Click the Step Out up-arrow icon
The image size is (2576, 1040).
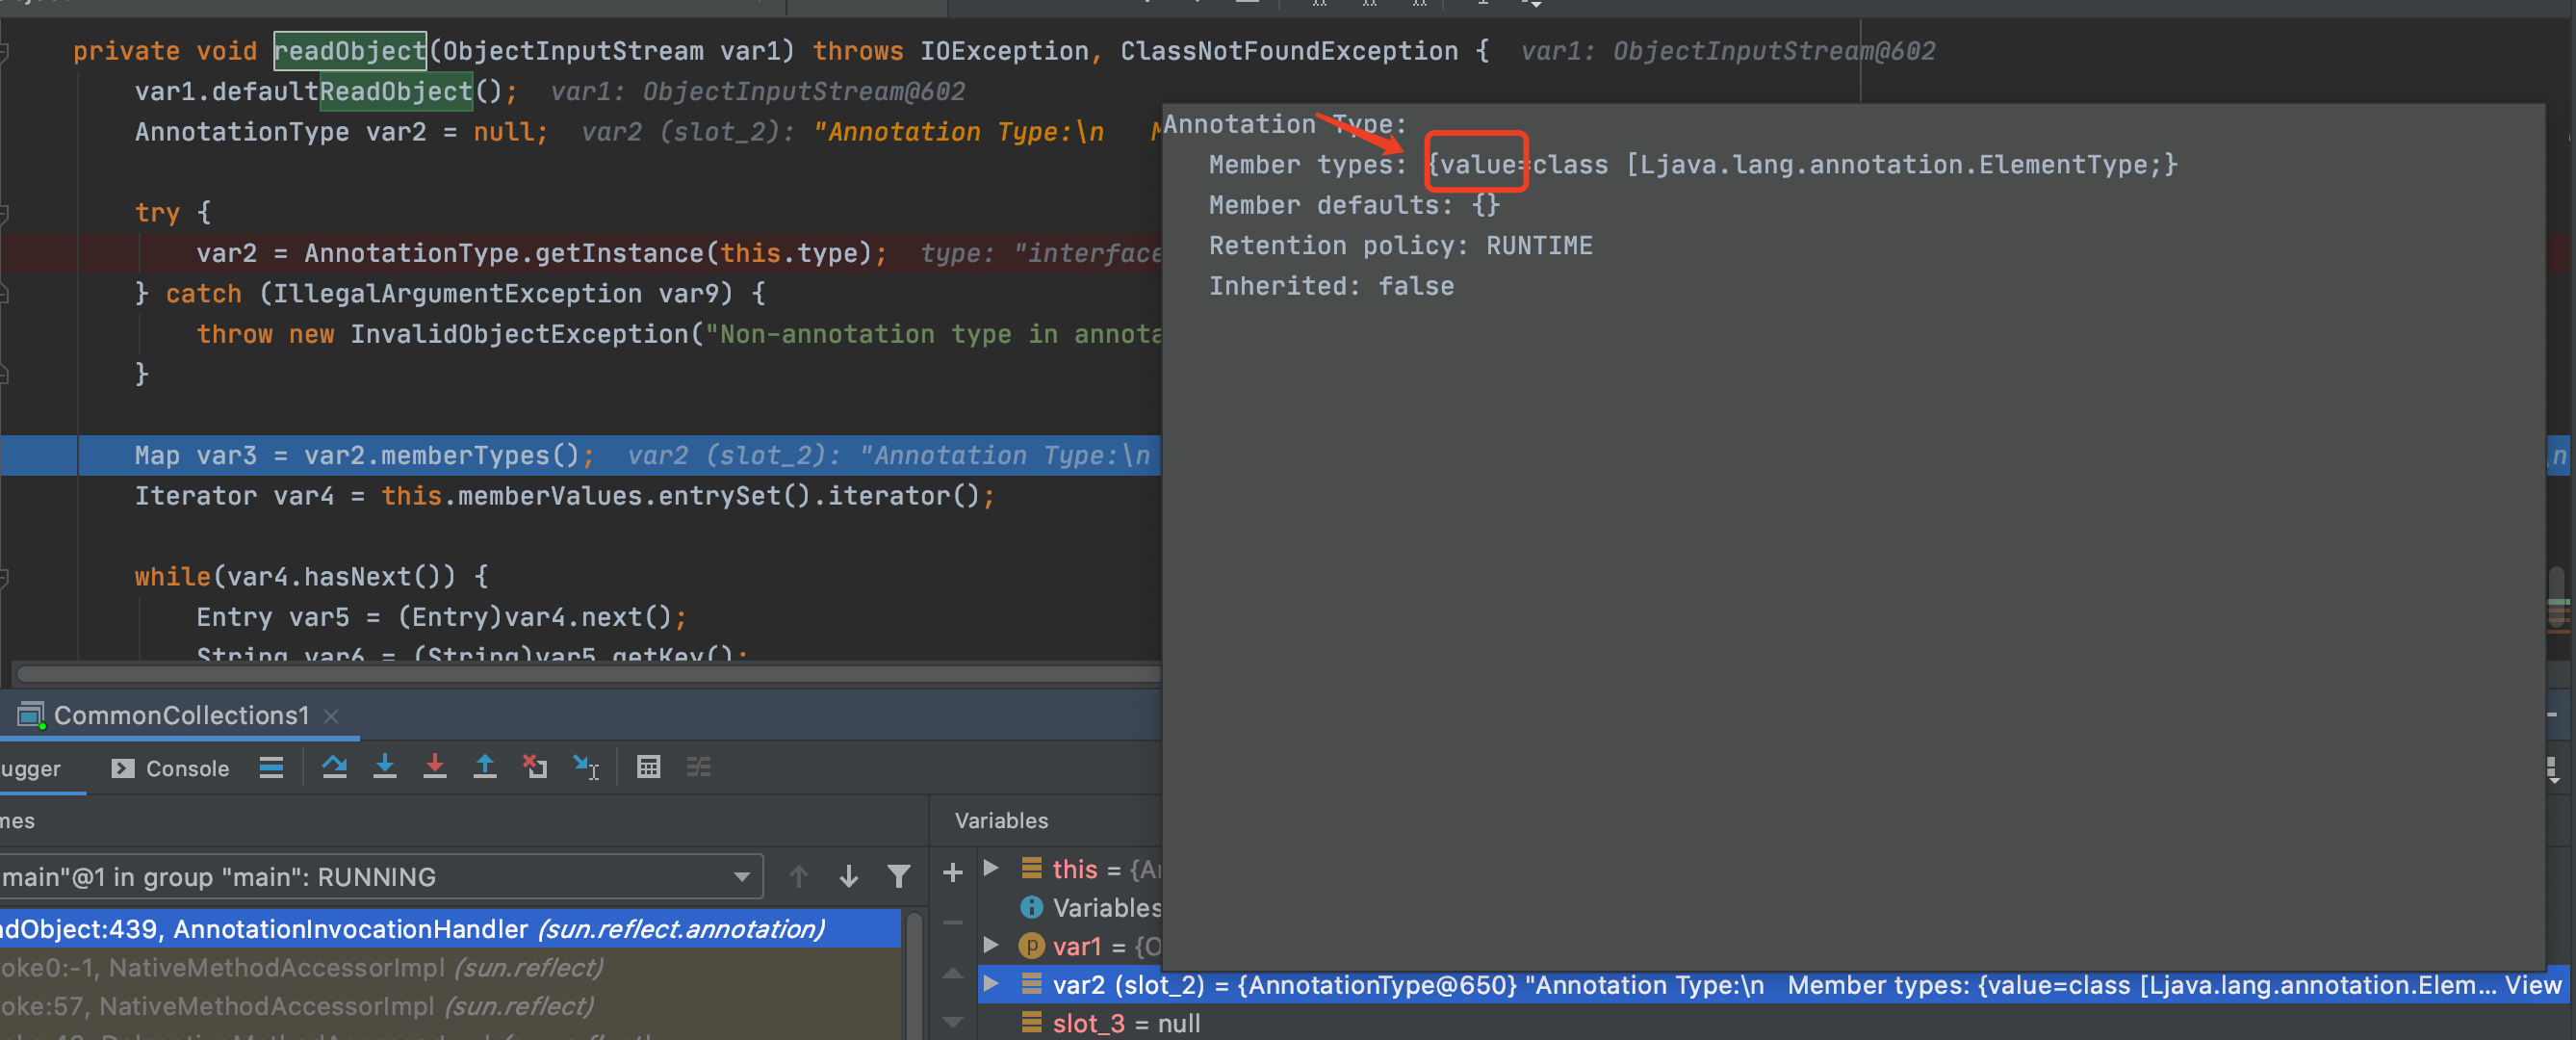(484, 767)
